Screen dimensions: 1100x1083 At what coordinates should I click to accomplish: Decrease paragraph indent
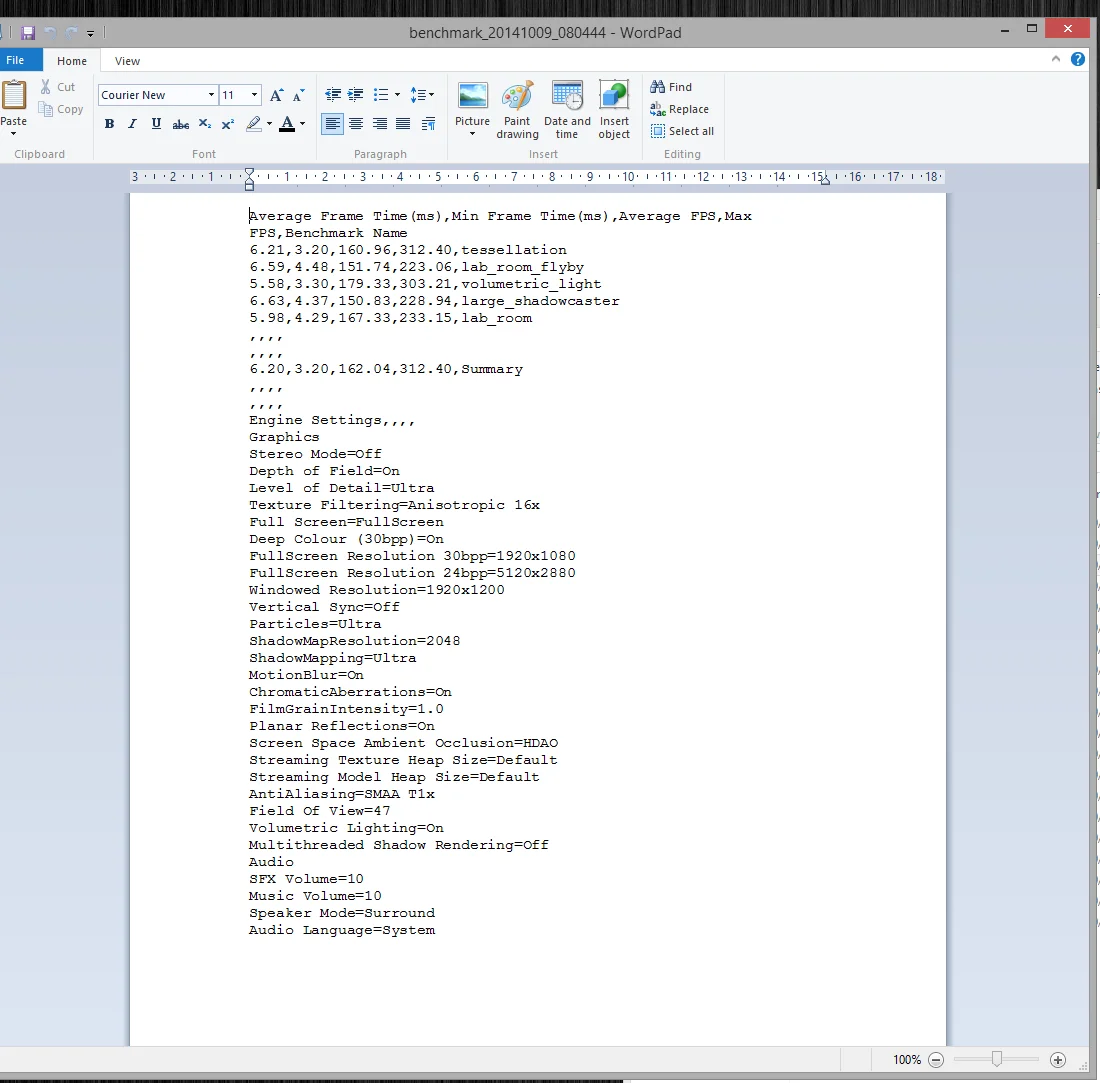[x=333, y=95]
